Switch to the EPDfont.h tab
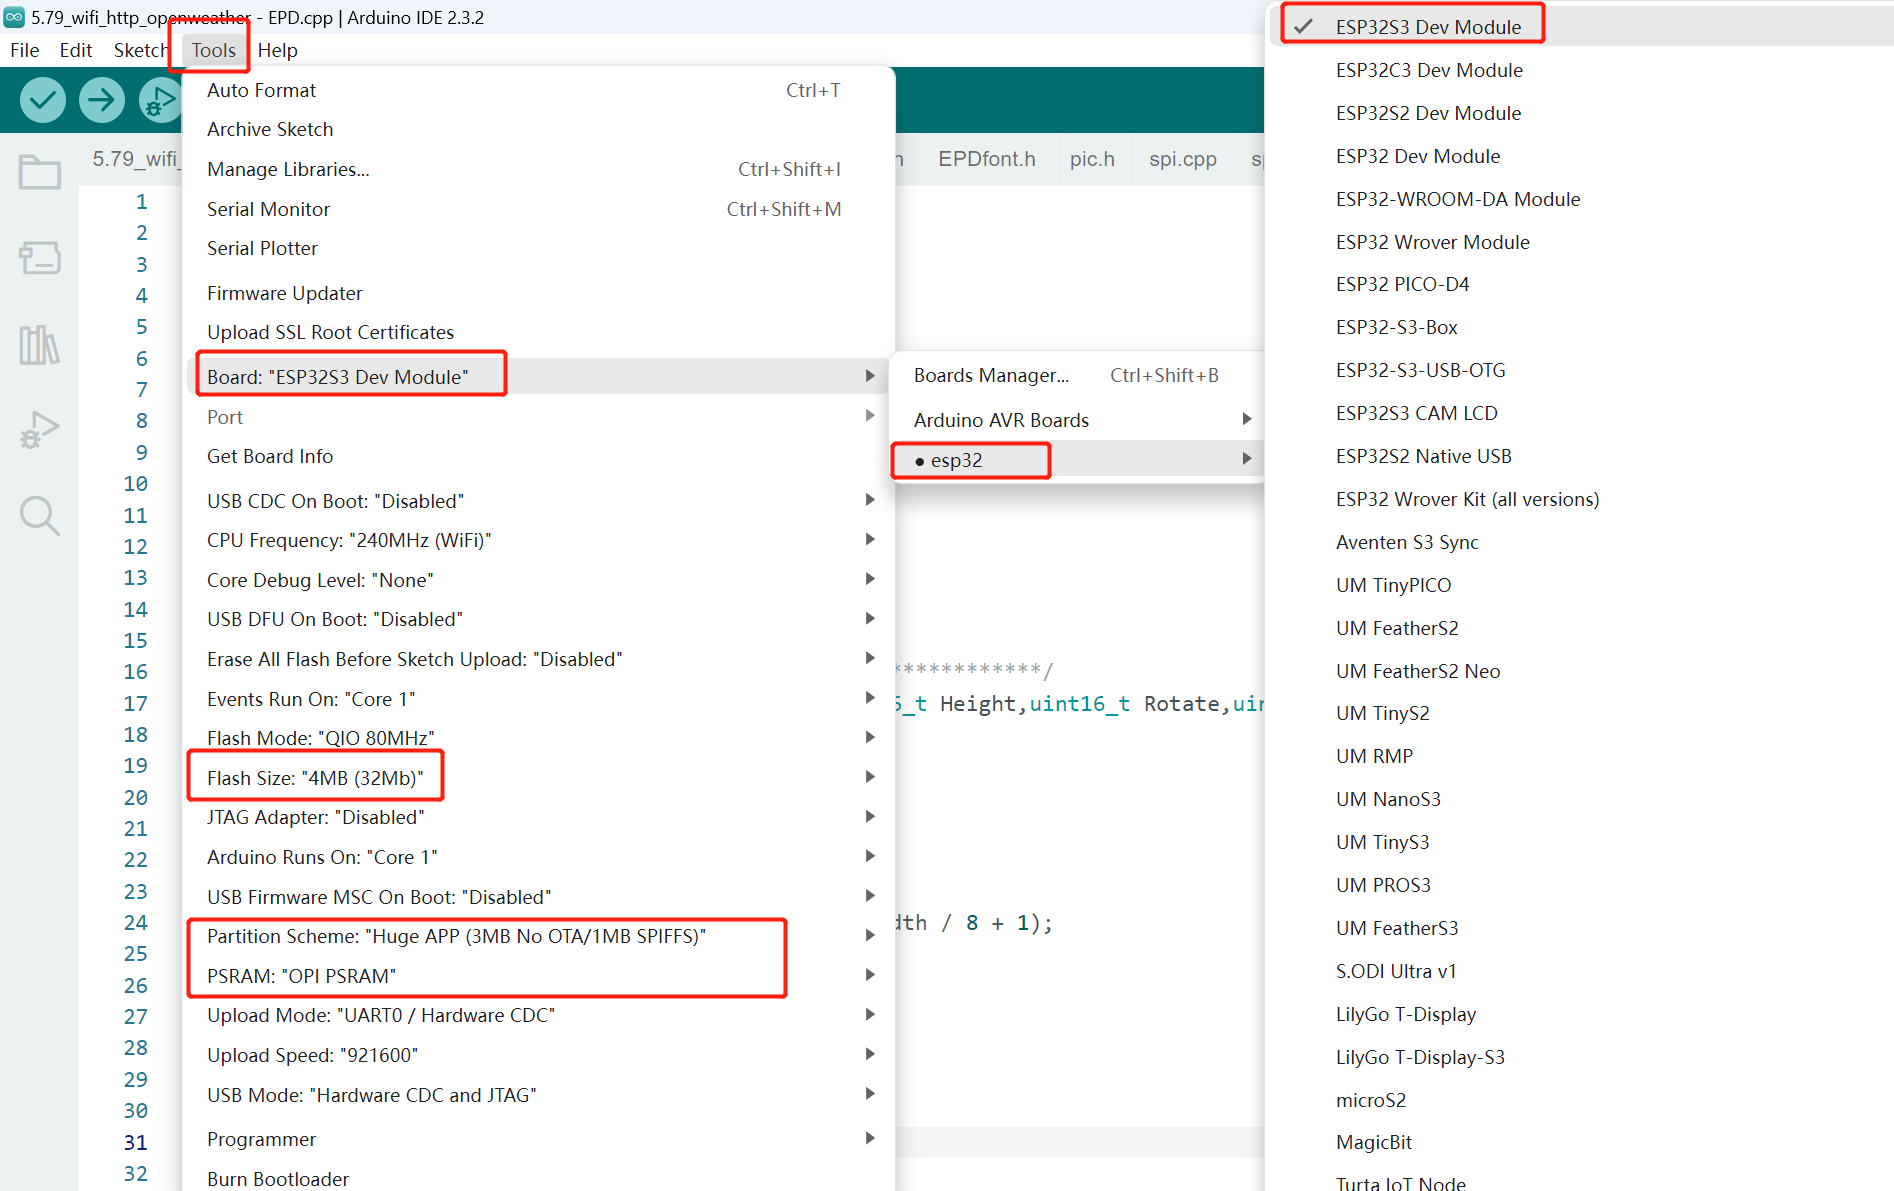This screenshot has height=1191, width=1894. (986, 159)
